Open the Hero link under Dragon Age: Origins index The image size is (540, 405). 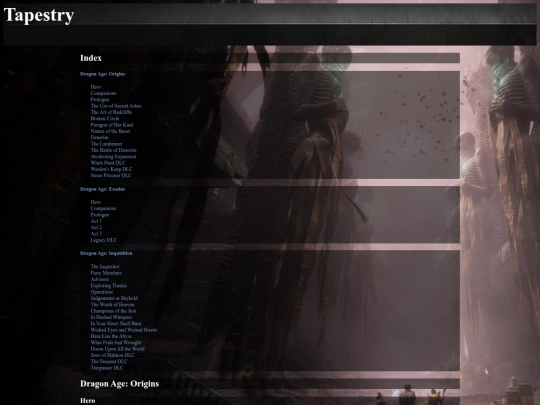point(96,87)
